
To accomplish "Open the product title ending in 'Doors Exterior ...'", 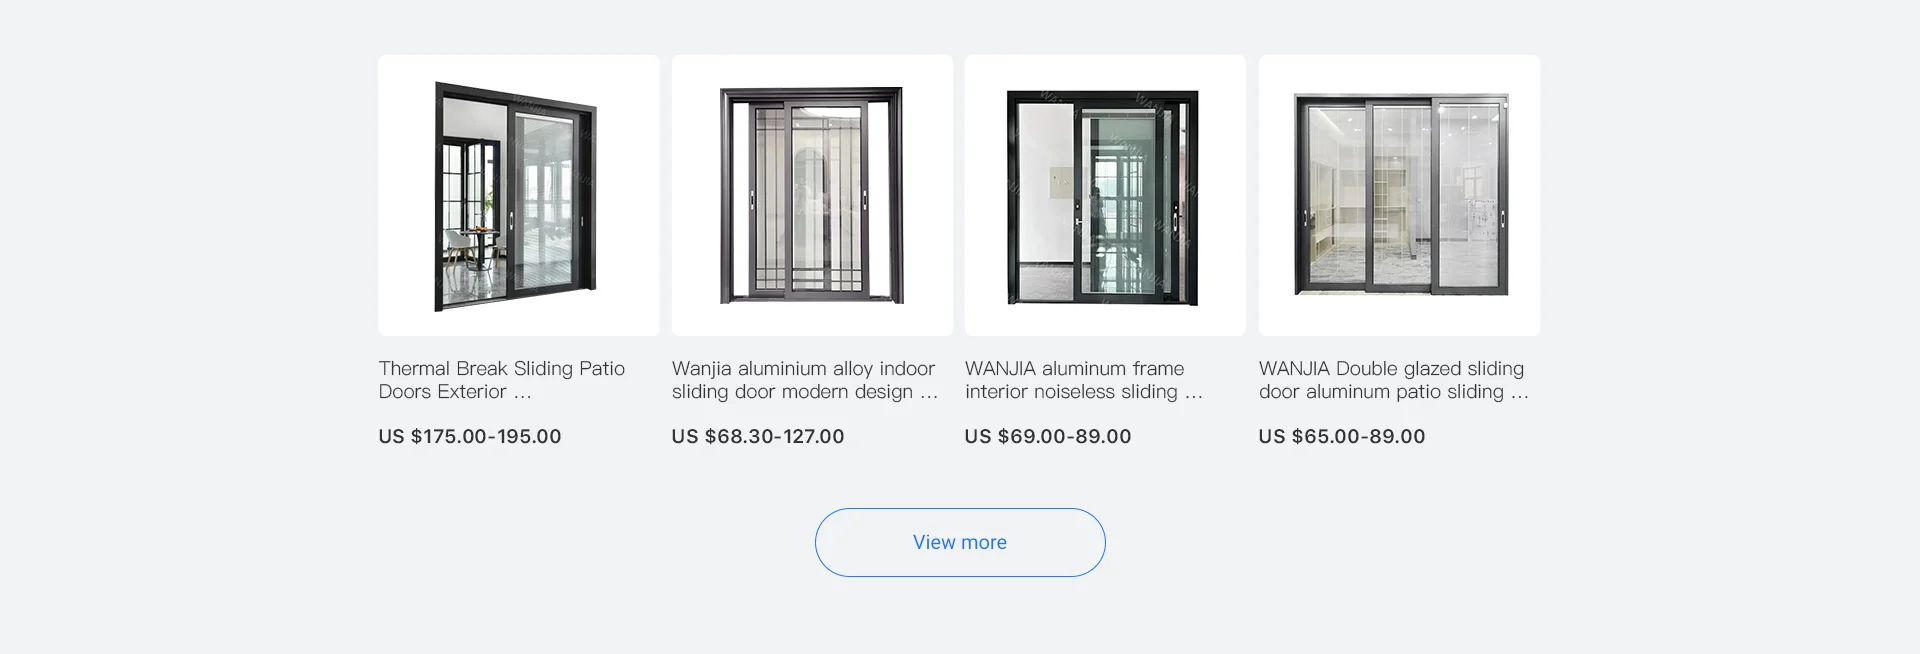I will (x=455, y=392).
